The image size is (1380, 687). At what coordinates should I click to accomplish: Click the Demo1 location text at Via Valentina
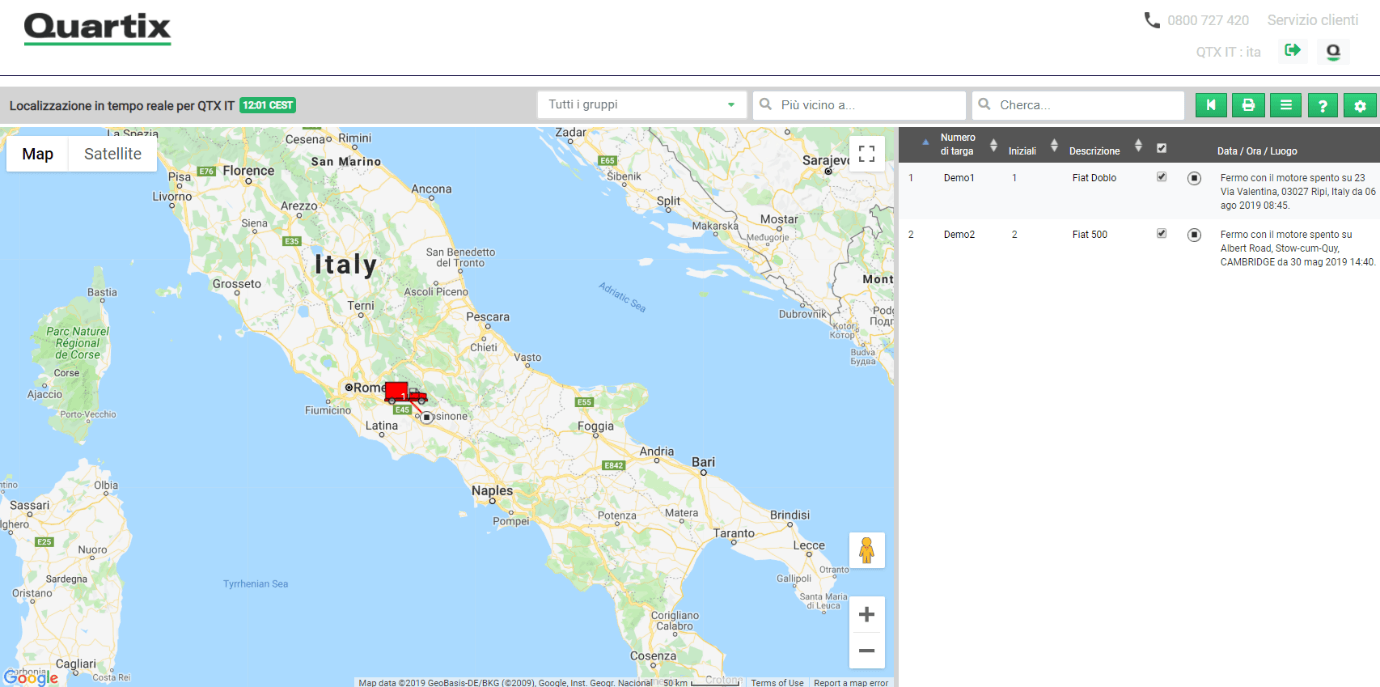pyautogui.click(x=1298, y=192)
